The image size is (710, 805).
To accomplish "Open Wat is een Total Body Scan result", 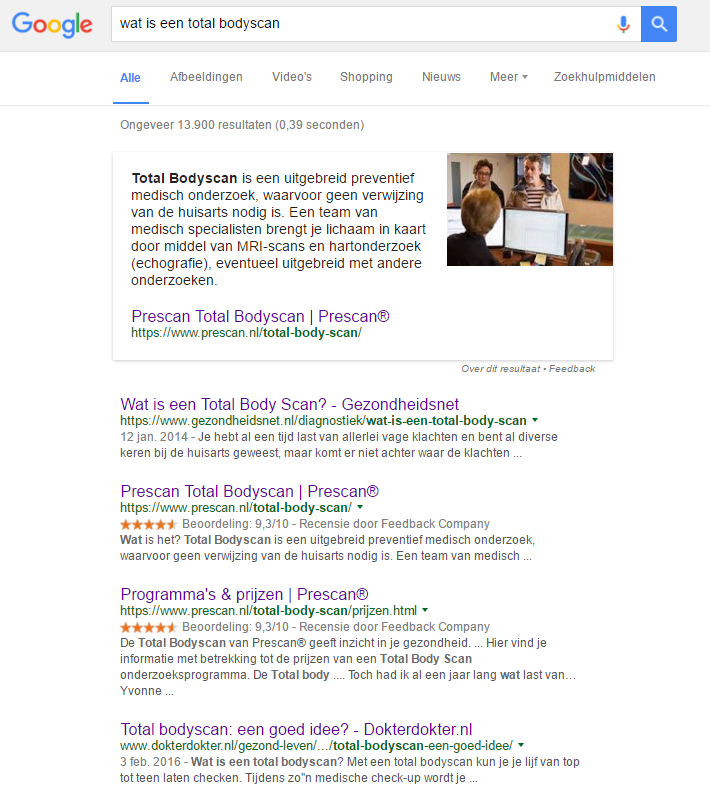I will click(x=290, y=404).
